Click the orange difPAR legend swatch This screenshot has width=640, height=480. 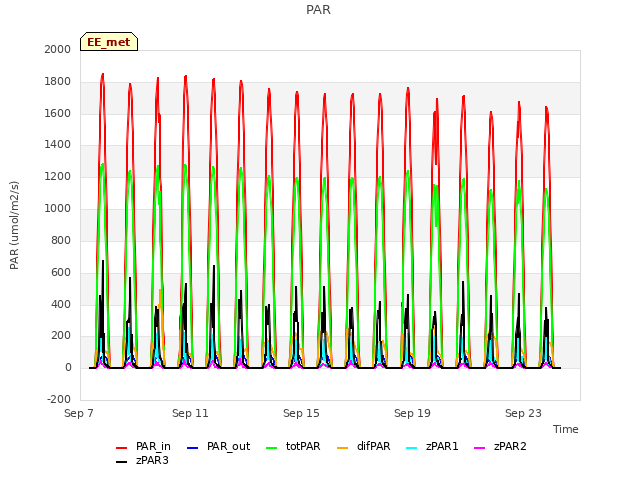(x=343, y=448)
